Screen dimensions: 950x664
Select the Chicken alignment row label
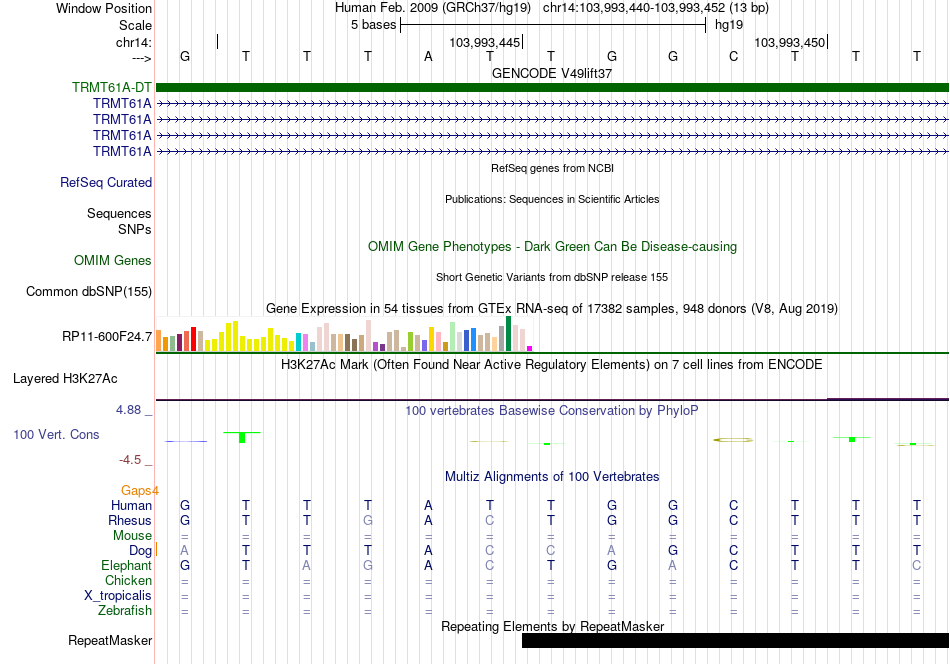pos(128,580)
